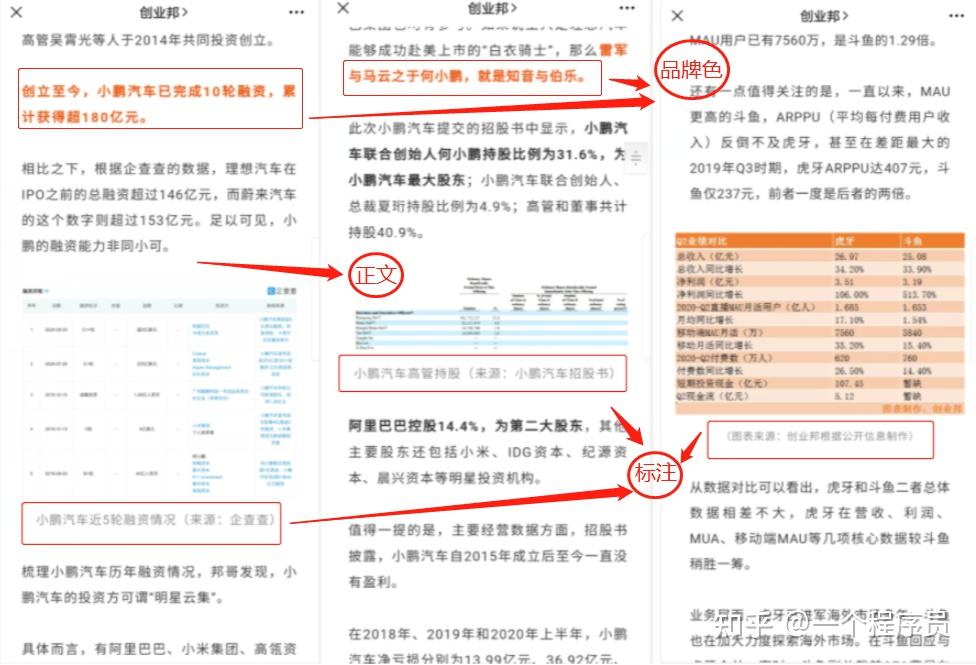Screen dimensions: 976x665
Task: Close the right article screen with X
Action: point(678,16)
